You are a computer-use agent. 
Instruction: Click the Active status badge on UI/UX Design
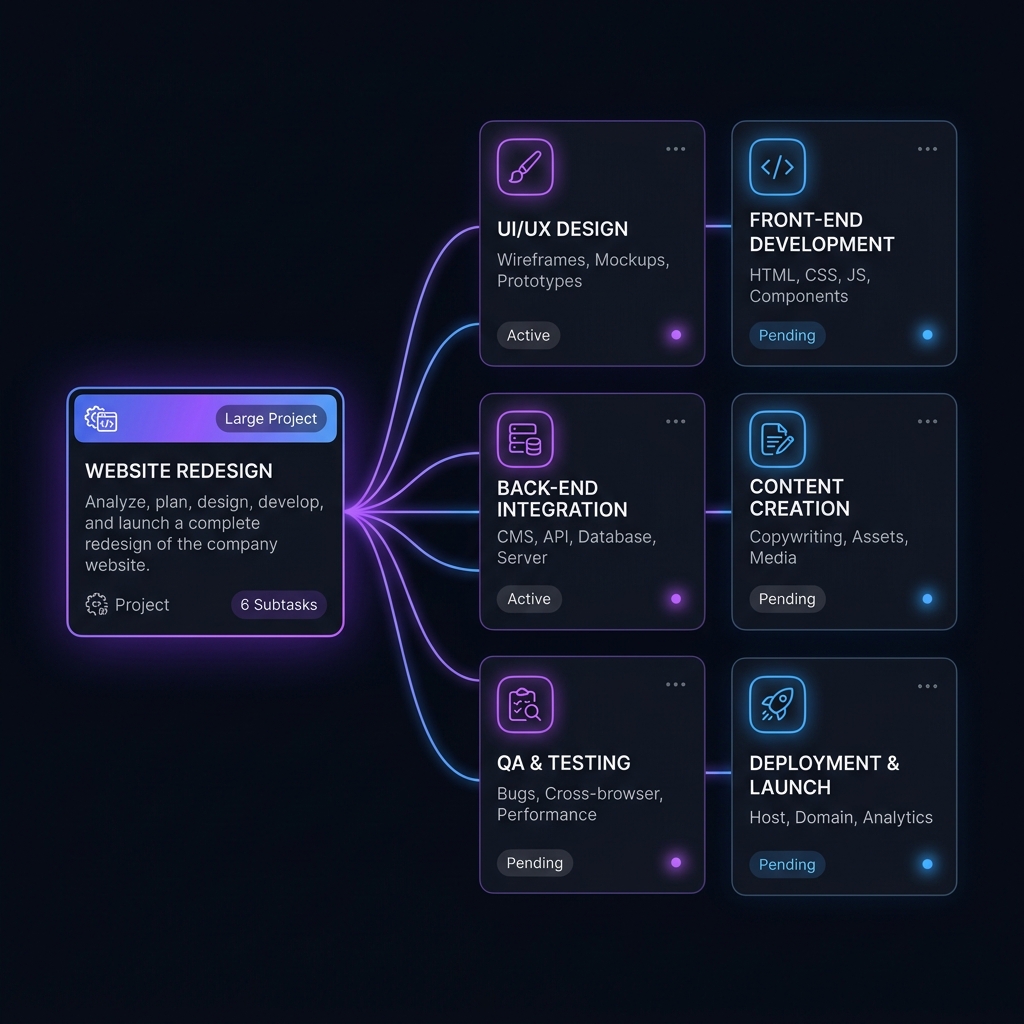click(x=528, y=335)
